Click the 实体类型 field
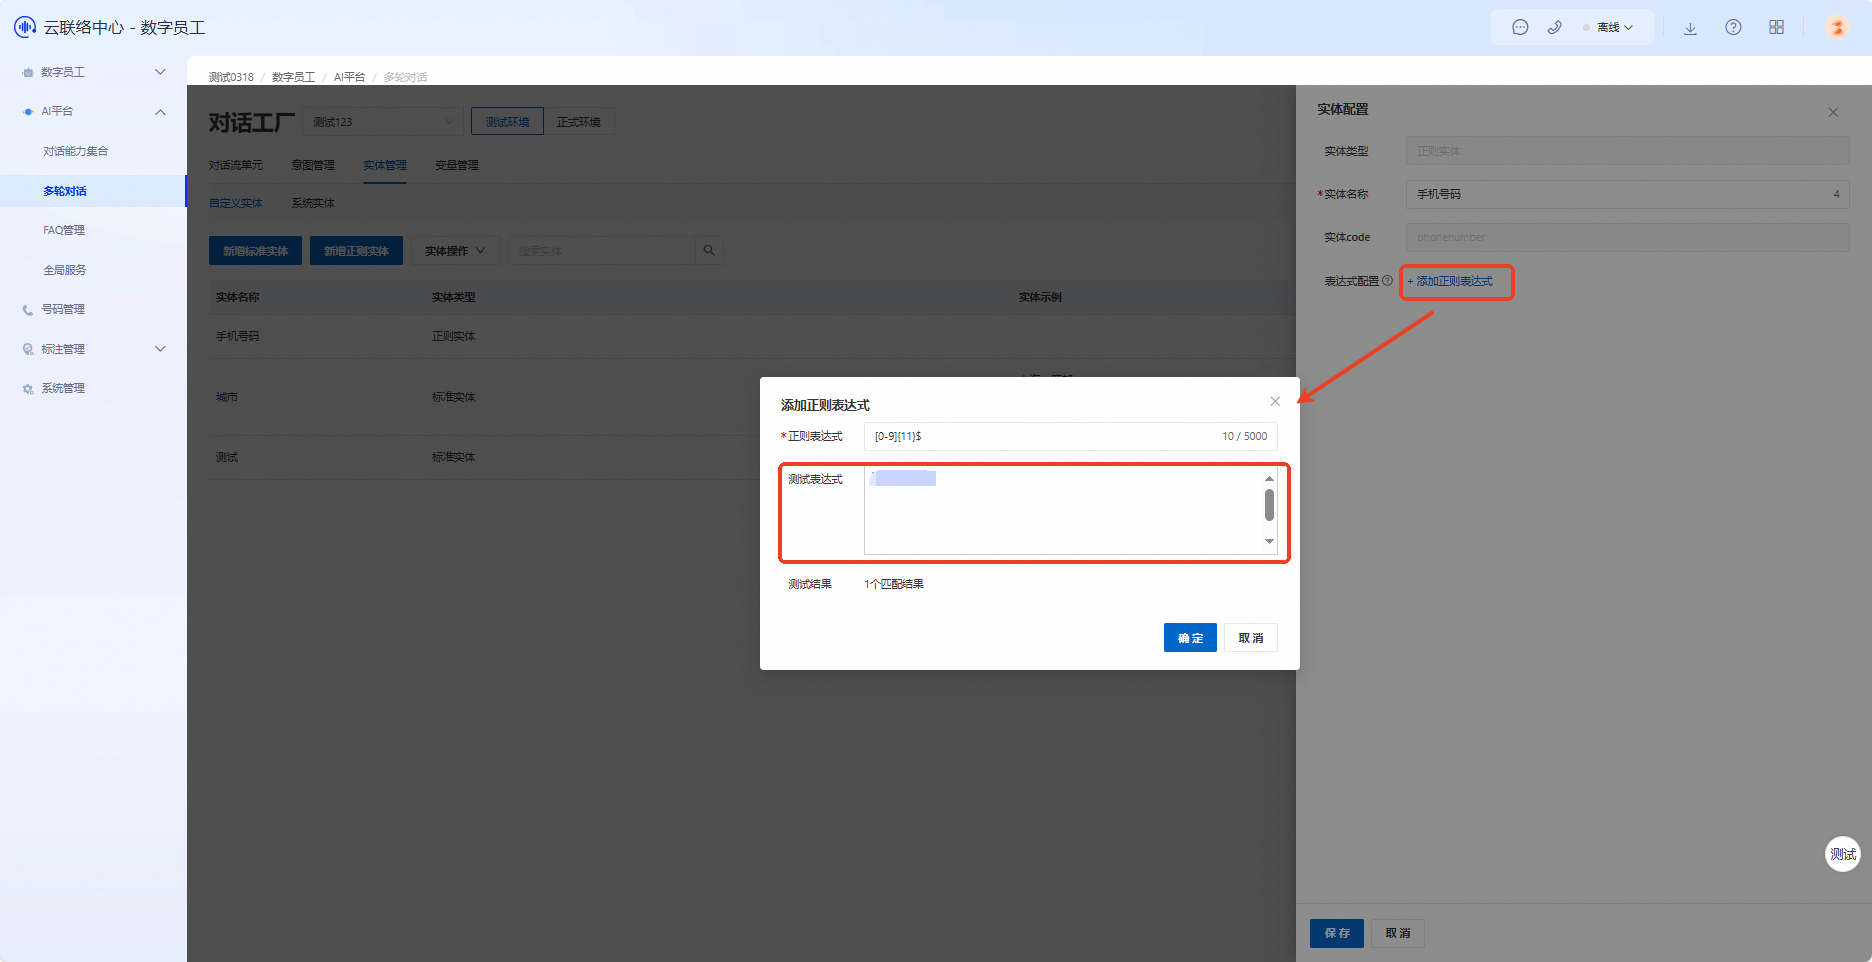Screen dimensions: 1872x962 [x=1627, y=151]
